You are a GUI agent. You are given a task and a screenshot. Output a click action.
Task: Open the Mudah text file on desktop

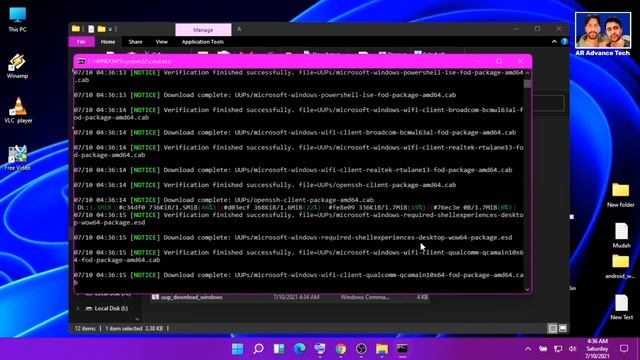[x=621, y=236]
